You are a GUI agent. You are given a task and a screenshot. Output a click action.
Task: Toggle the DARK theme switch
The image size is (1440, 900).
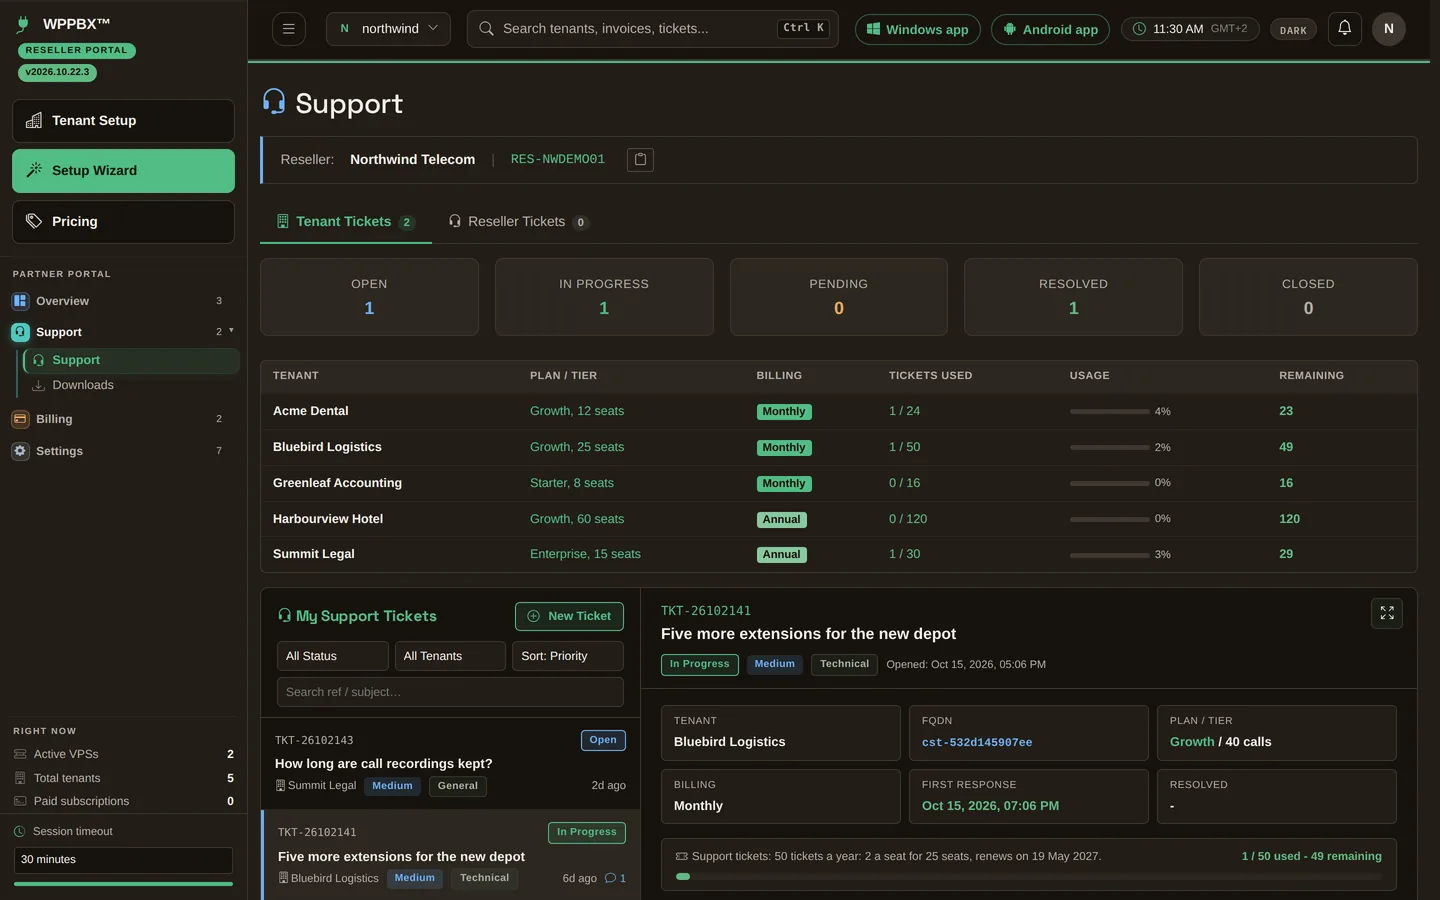pyautogui.click(x=1293, y=30)
